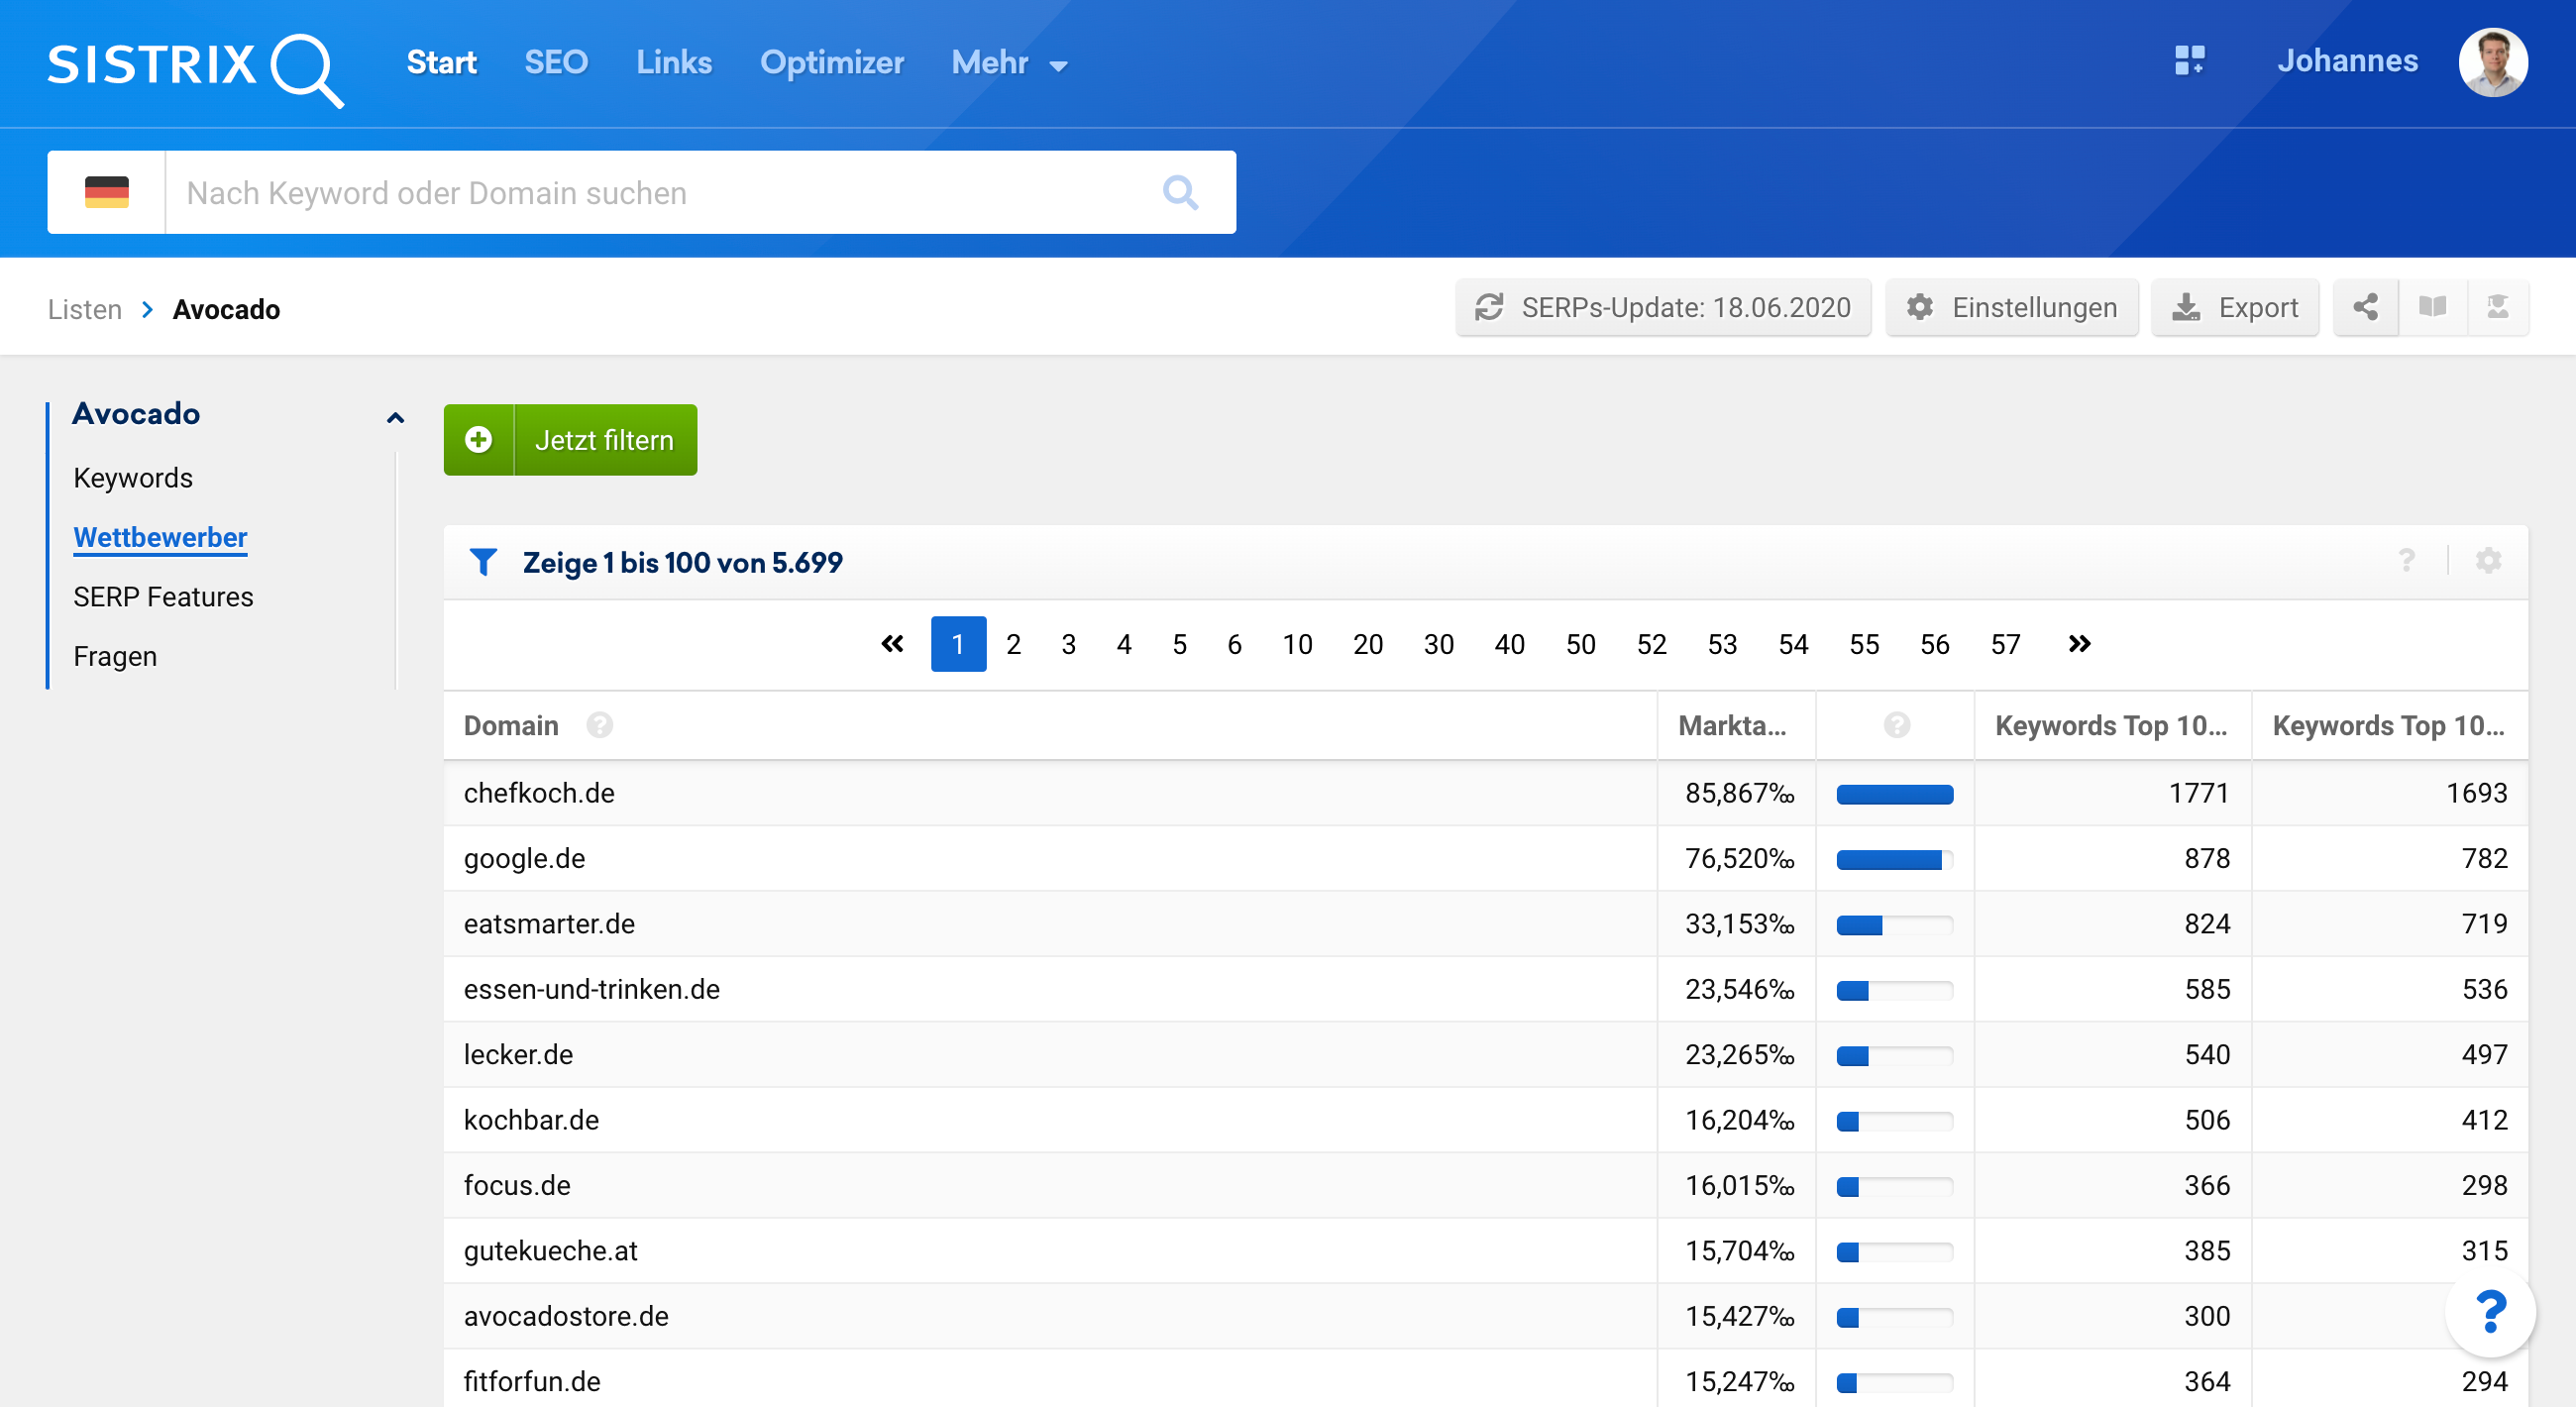Open the SEO navigation tab

point(556,63)
